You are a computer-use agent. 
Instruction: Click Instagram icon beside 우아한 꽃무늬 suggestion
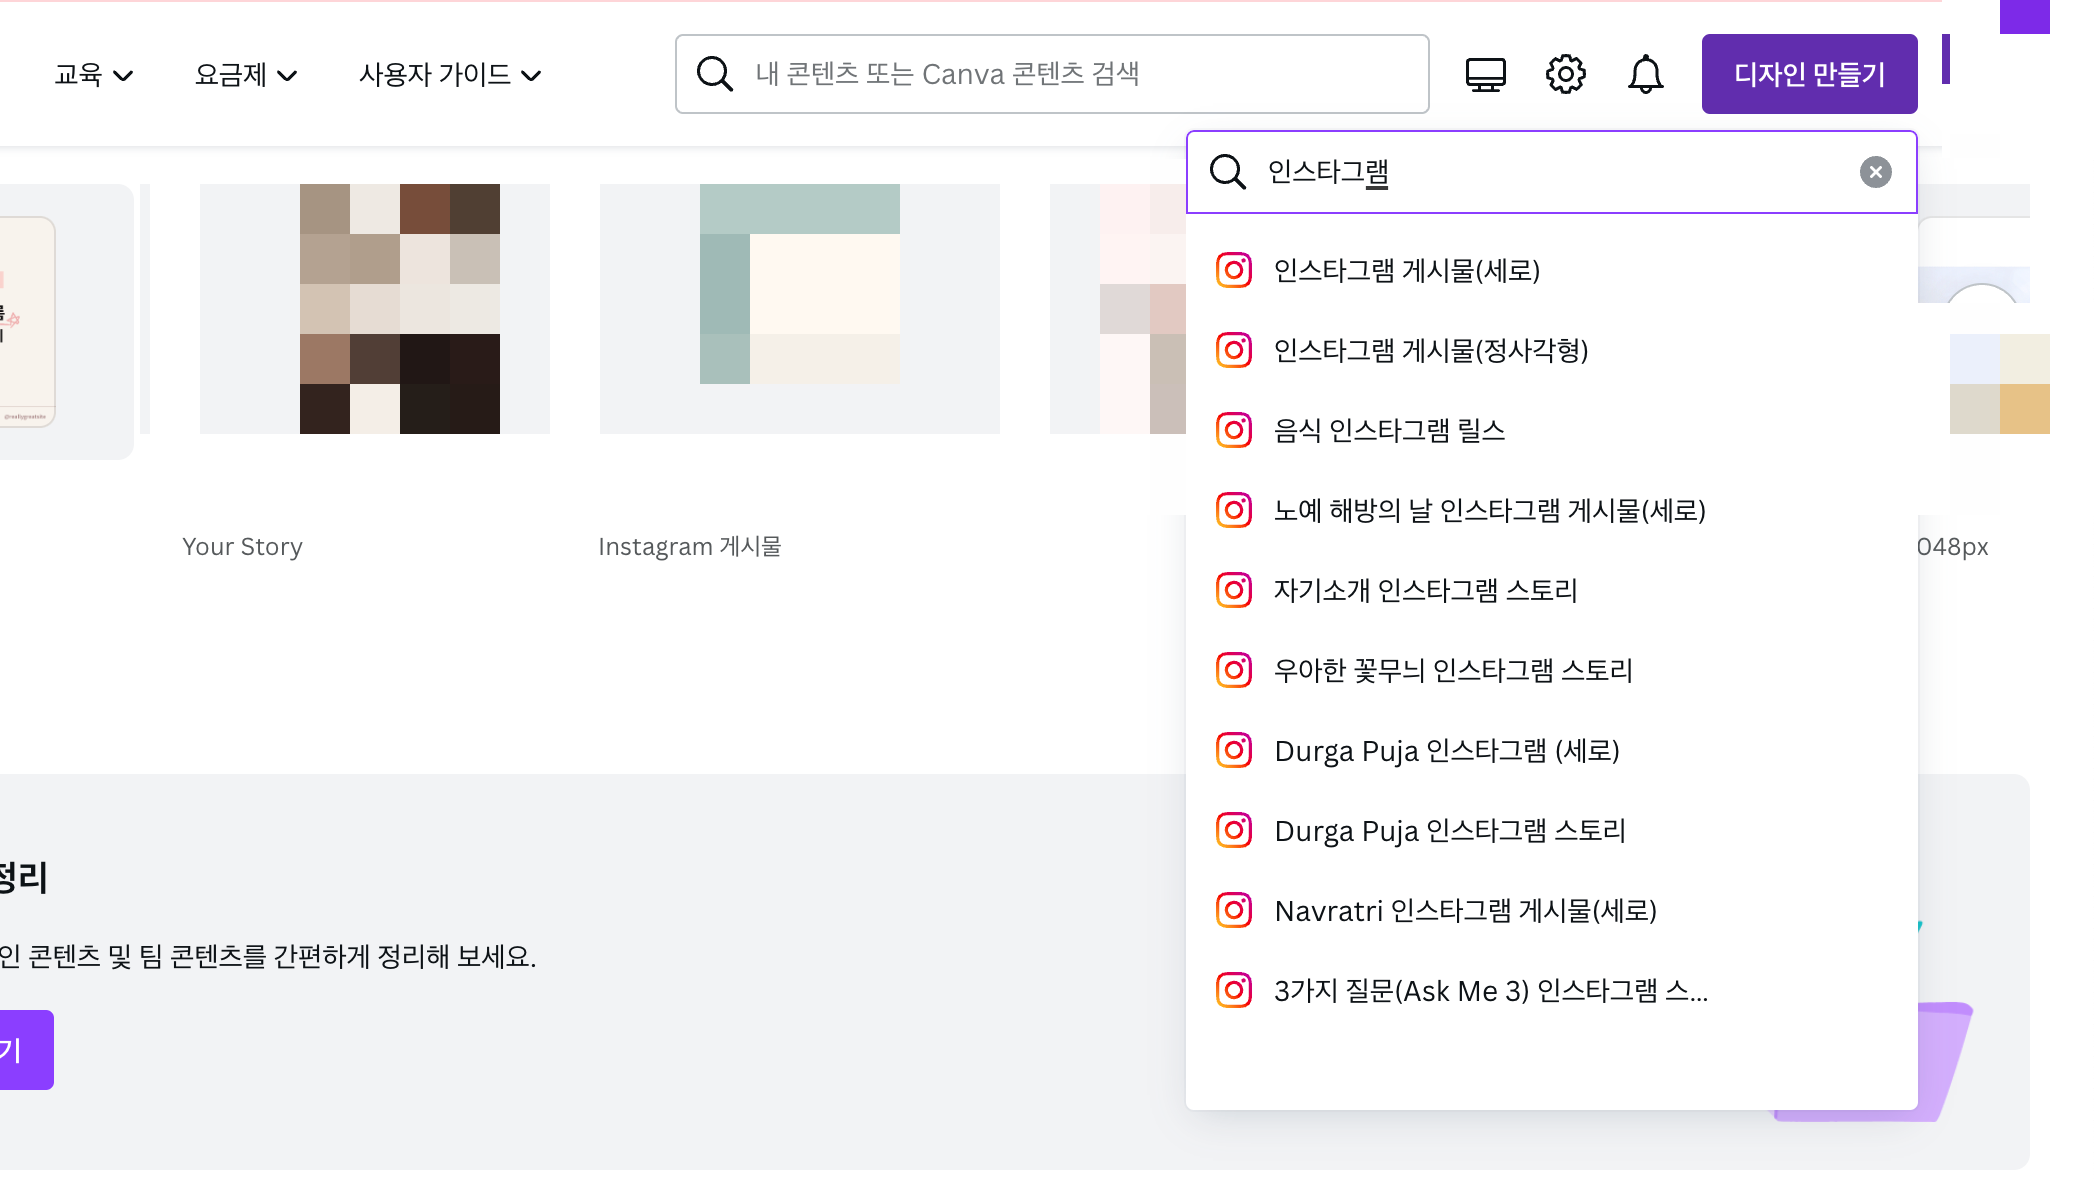[1233, 670]
